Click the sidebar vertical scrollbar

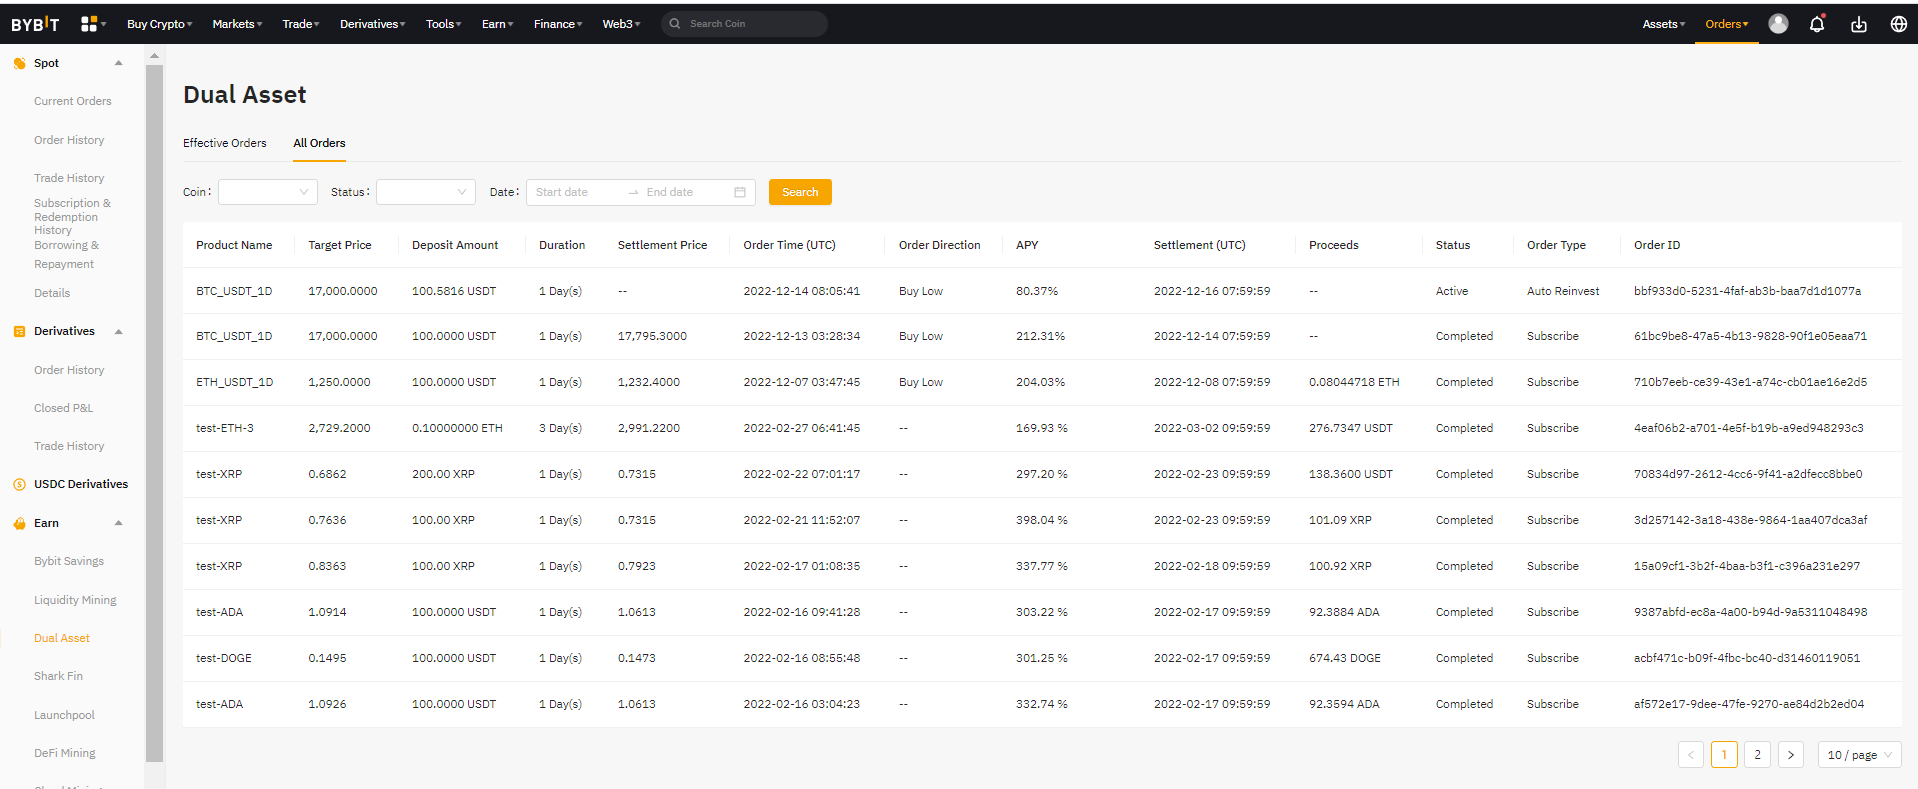tap(154, 400)
